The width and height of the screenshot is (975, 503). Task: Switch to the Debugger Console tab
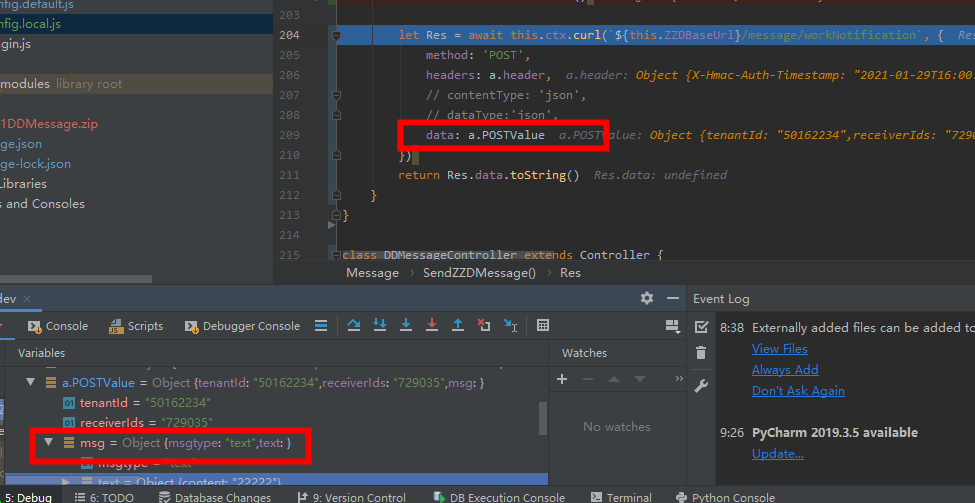click(242, 326)
